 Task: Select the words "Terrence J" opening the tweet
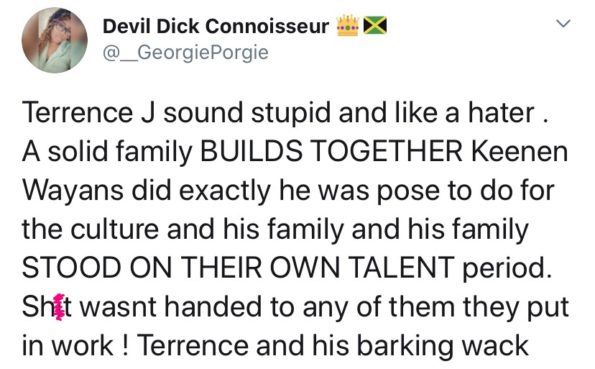[88, 113]
